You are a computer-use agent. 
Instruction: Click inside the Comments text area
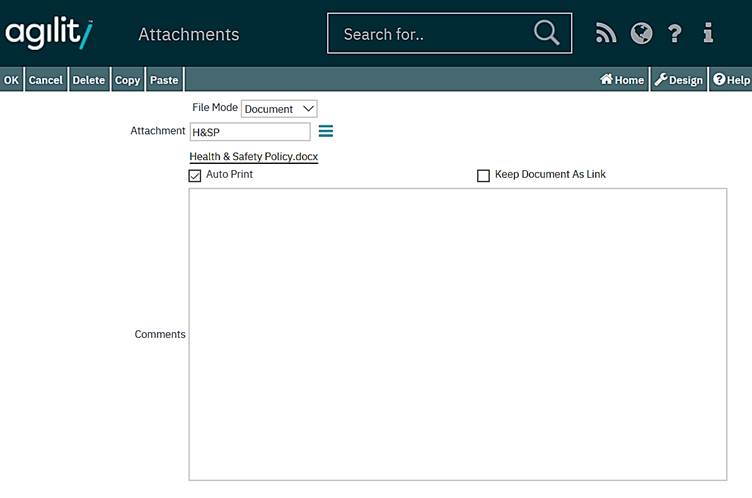point(457,334)
